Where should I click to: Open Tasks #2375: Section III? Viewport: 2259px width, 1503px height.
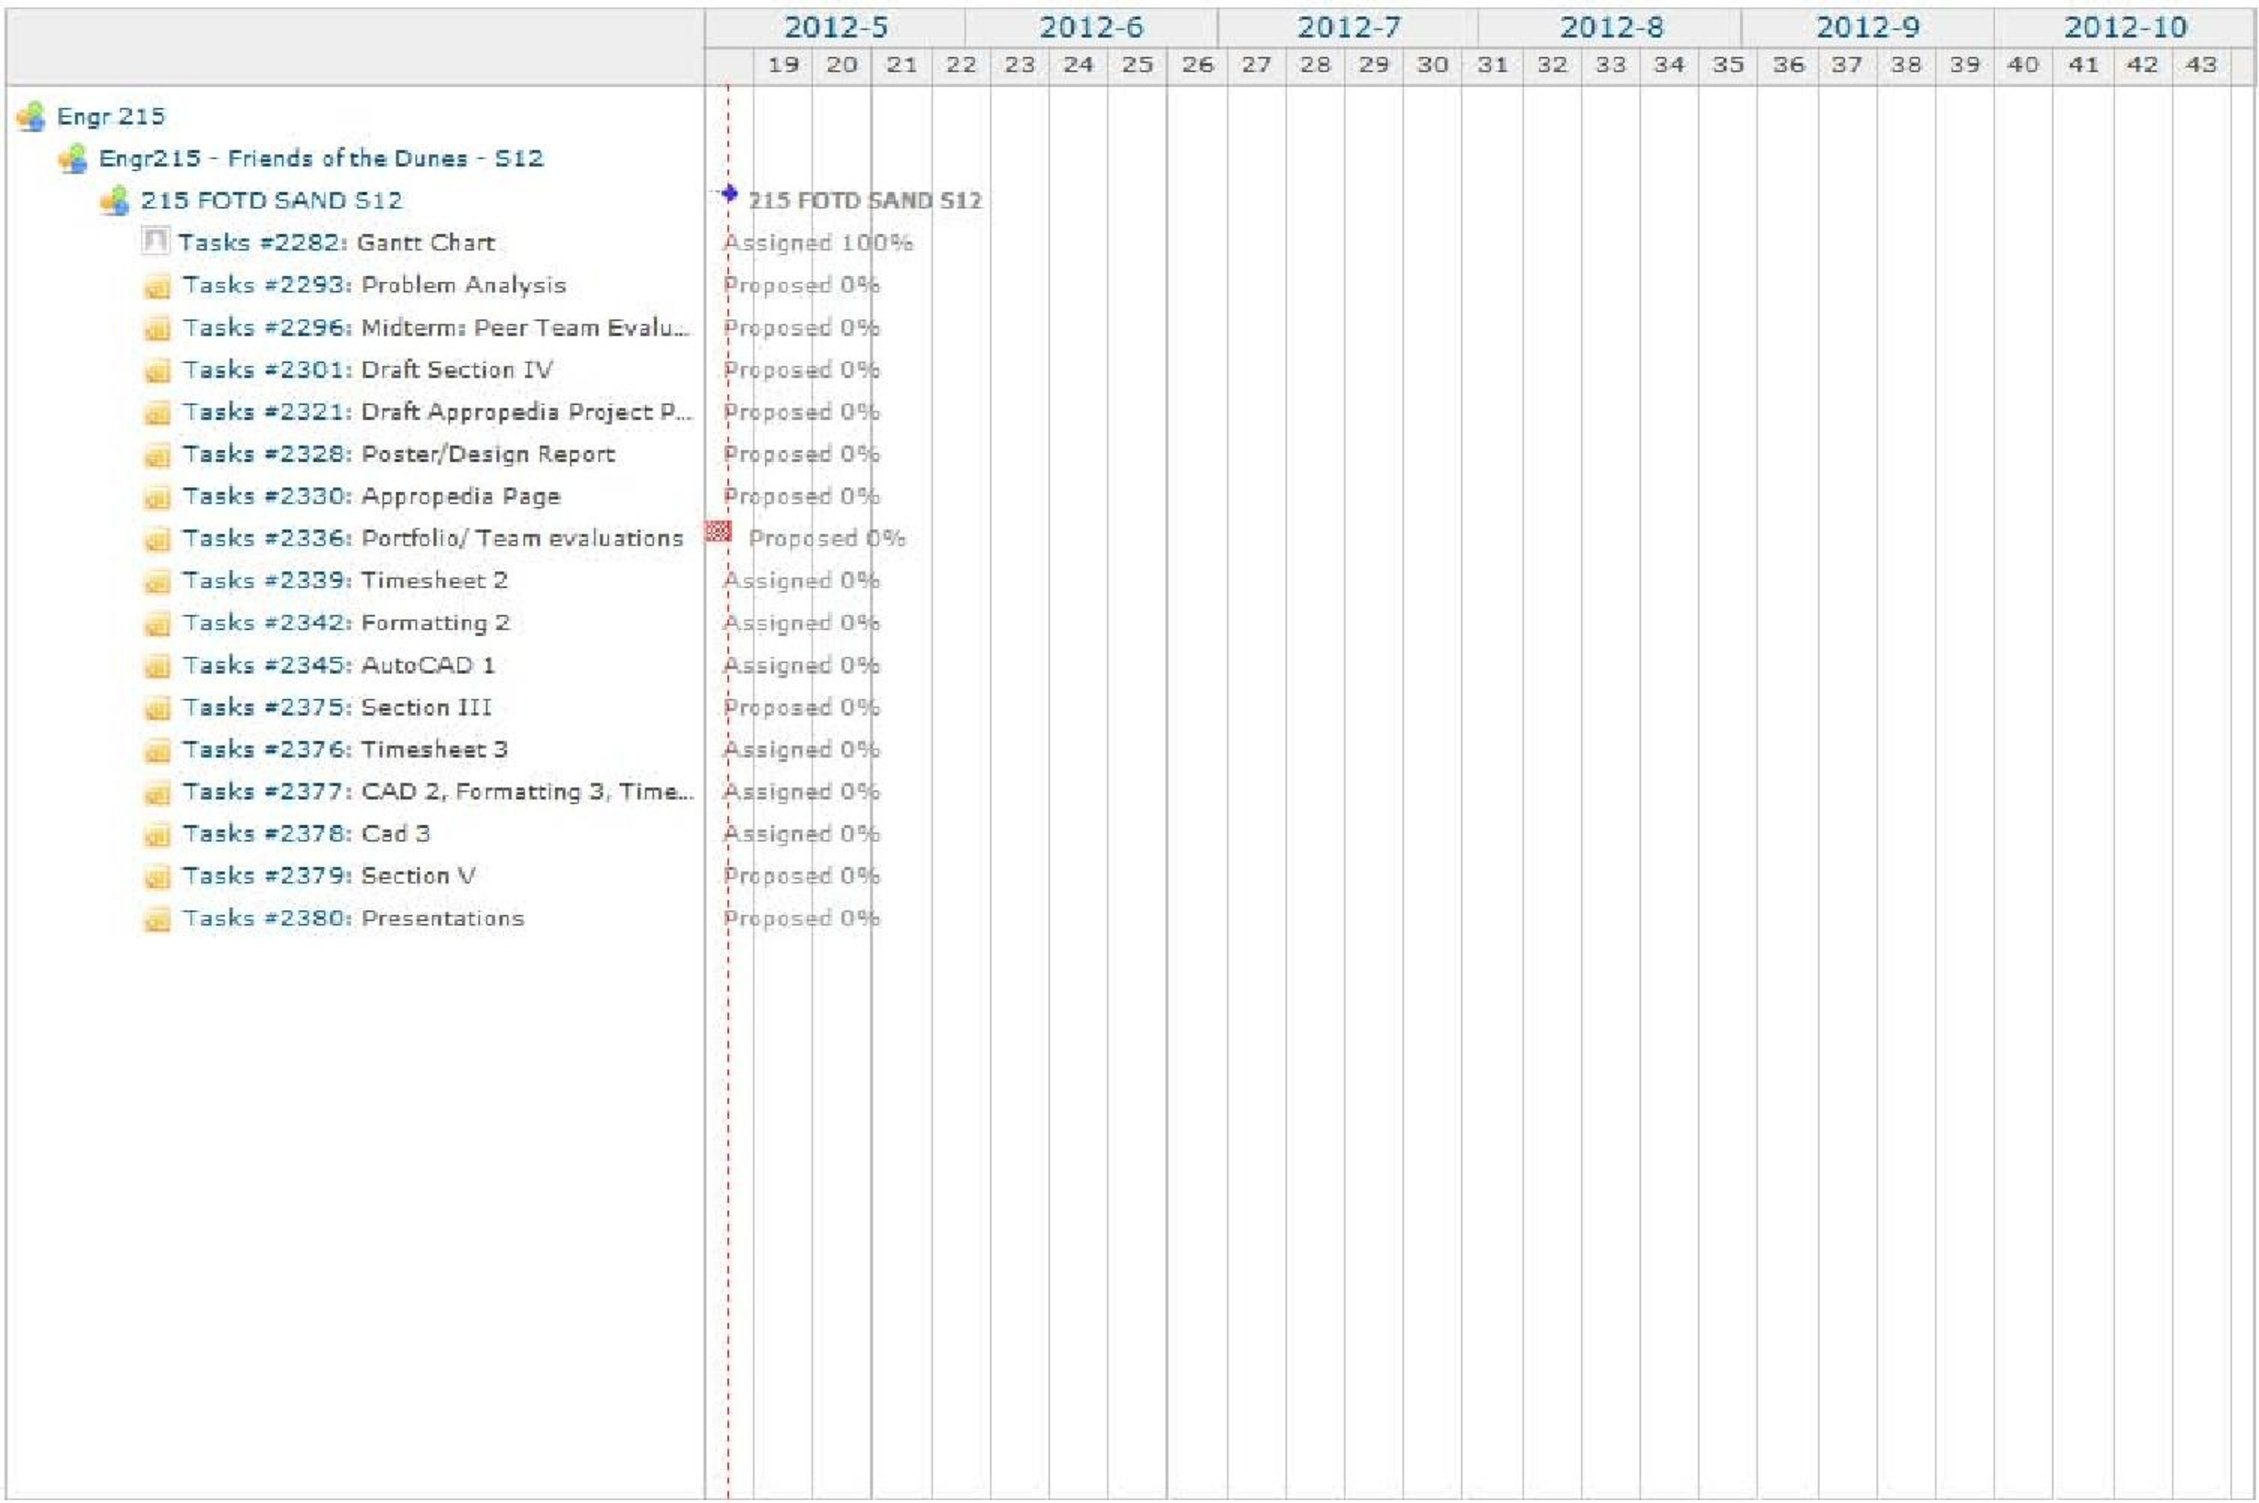click(338, 707)
